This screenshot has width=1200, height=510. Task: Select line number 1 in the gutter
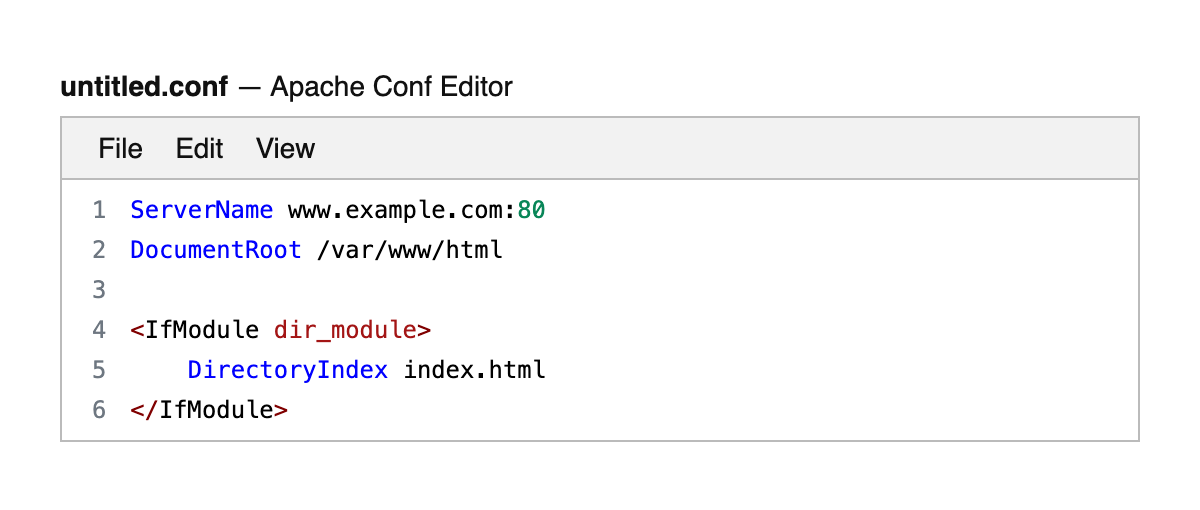(x=98, y=211)
